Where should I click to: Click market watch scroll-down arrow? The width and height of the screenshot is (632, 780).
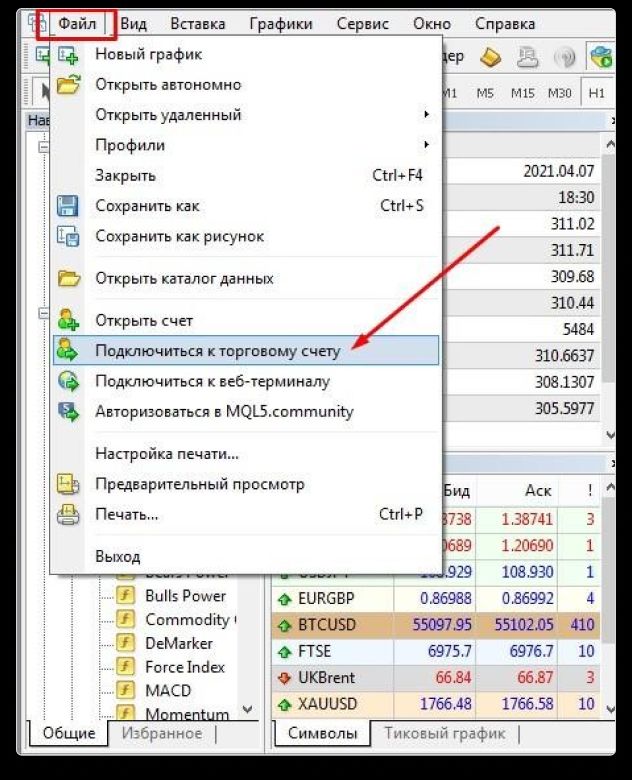[610, 708]
